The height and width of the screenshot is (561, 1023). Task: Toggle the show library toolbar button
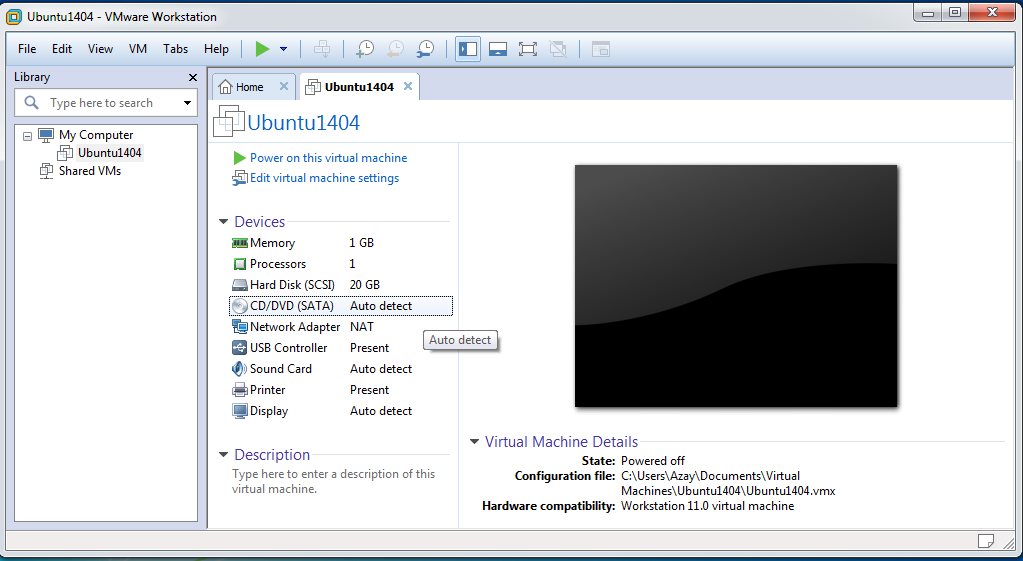[468, 49]
